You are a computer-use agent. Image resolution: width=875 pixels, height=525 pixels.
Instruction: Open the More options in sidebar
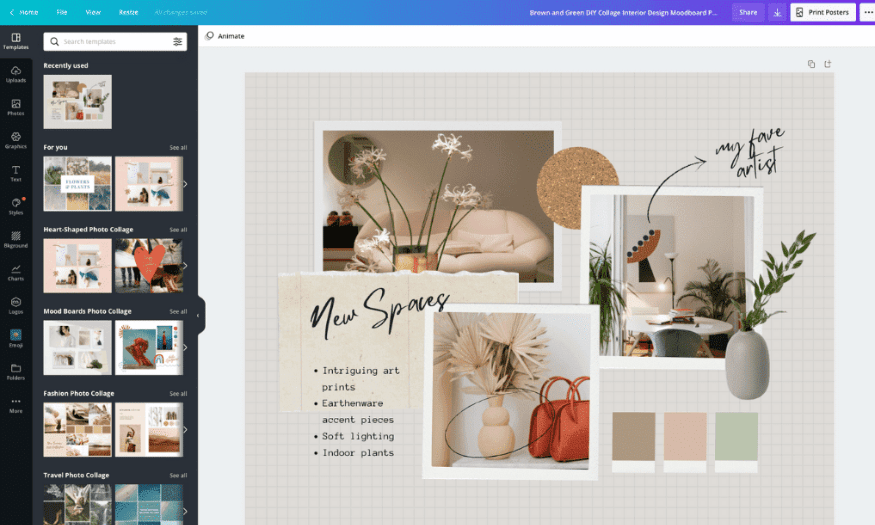(16, 405)
